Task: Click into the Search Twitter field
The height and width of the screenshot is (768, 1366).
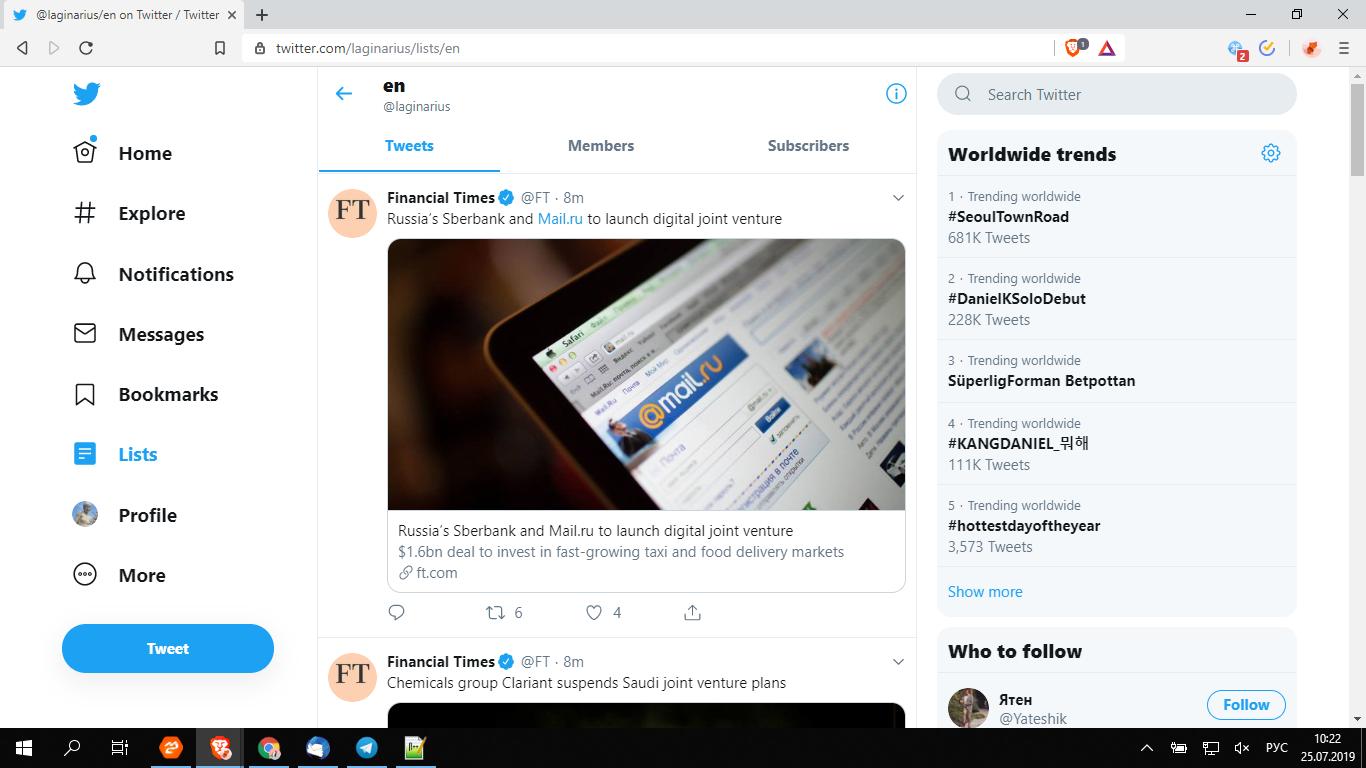Action: tap(1116, 94)
